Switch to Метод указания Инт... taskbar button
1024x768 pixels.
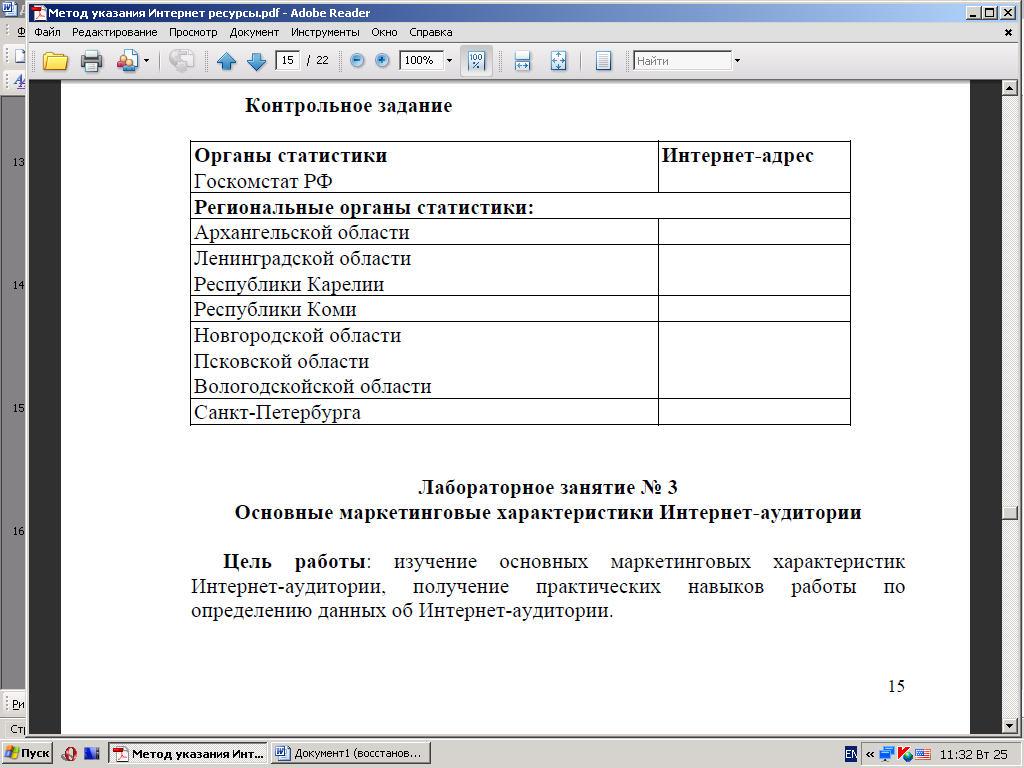(188, 753)
